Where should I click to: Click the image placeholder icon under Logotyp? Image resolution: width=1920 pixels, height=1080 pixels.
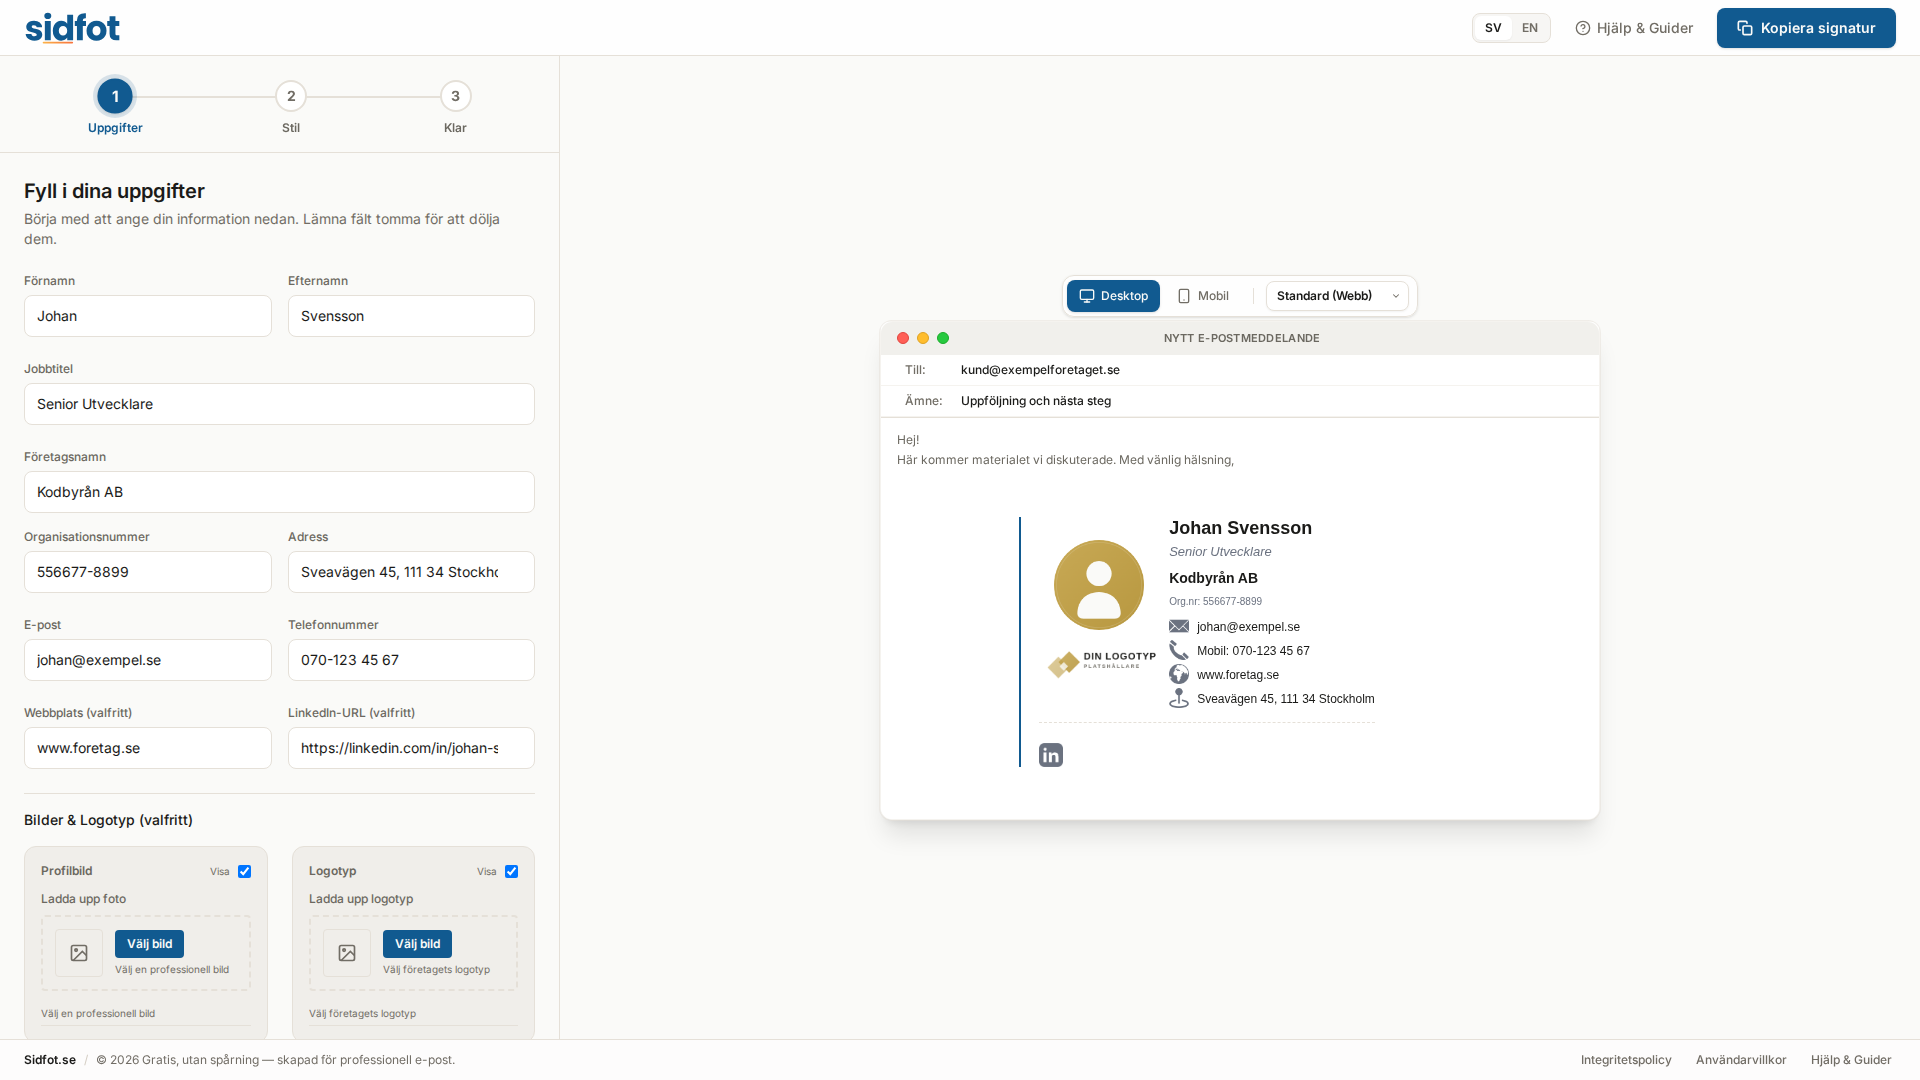click(347, 953)
